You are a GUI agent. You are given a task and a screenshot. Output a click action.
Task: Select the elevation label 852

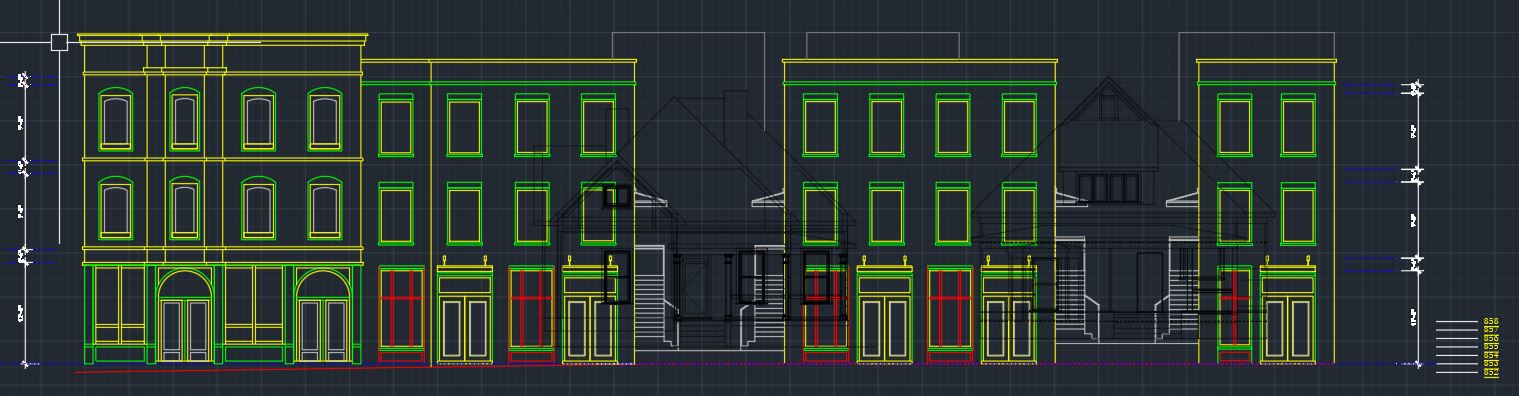[1491, 373]
